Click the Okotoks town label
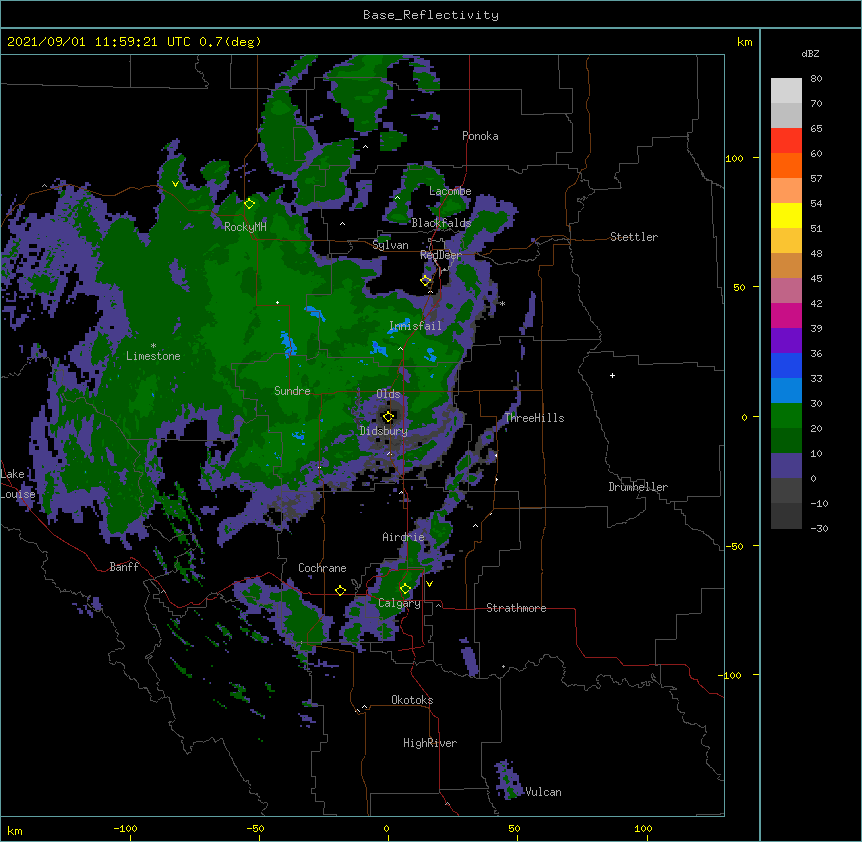 click(x=412, y=700)
